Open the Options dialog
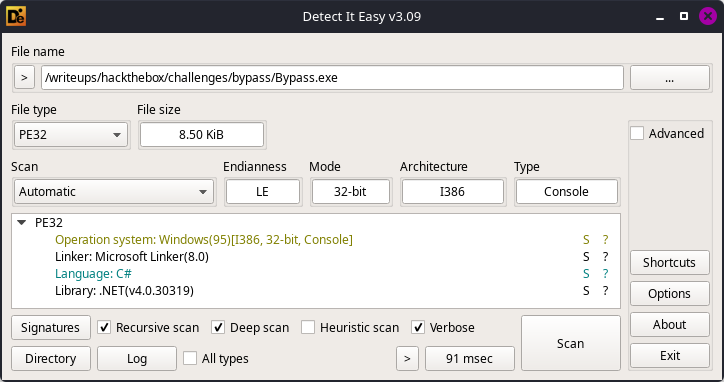 [670, 293]
